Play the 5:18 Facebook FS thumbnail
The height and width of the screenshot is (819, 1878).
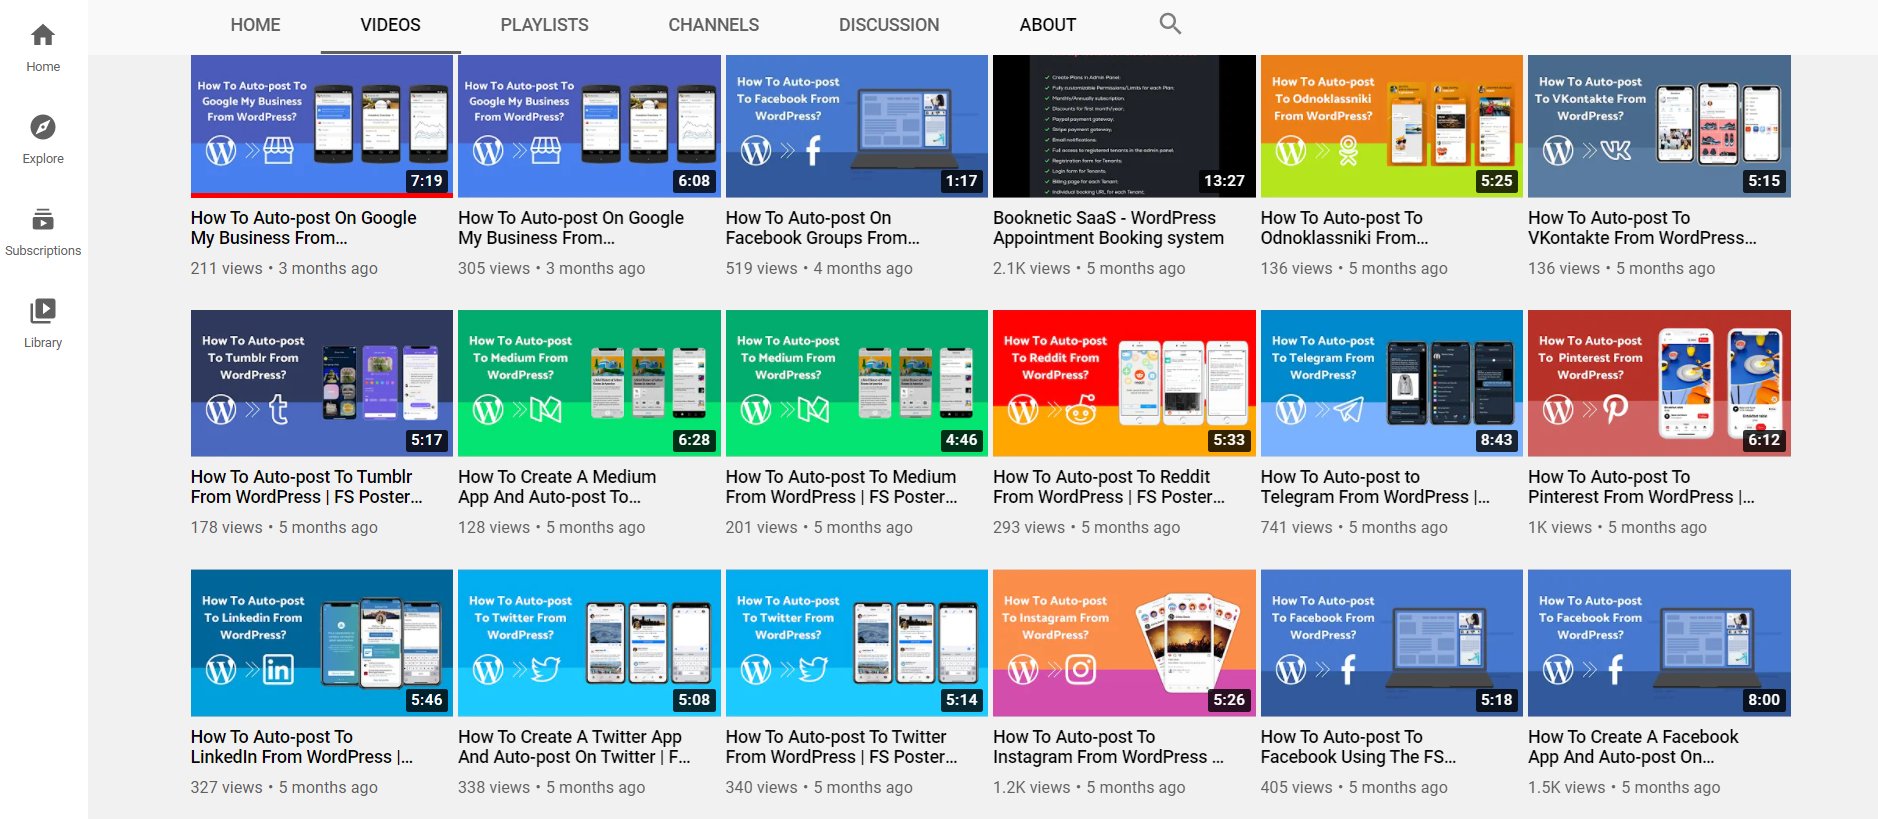click(1392, 643)
